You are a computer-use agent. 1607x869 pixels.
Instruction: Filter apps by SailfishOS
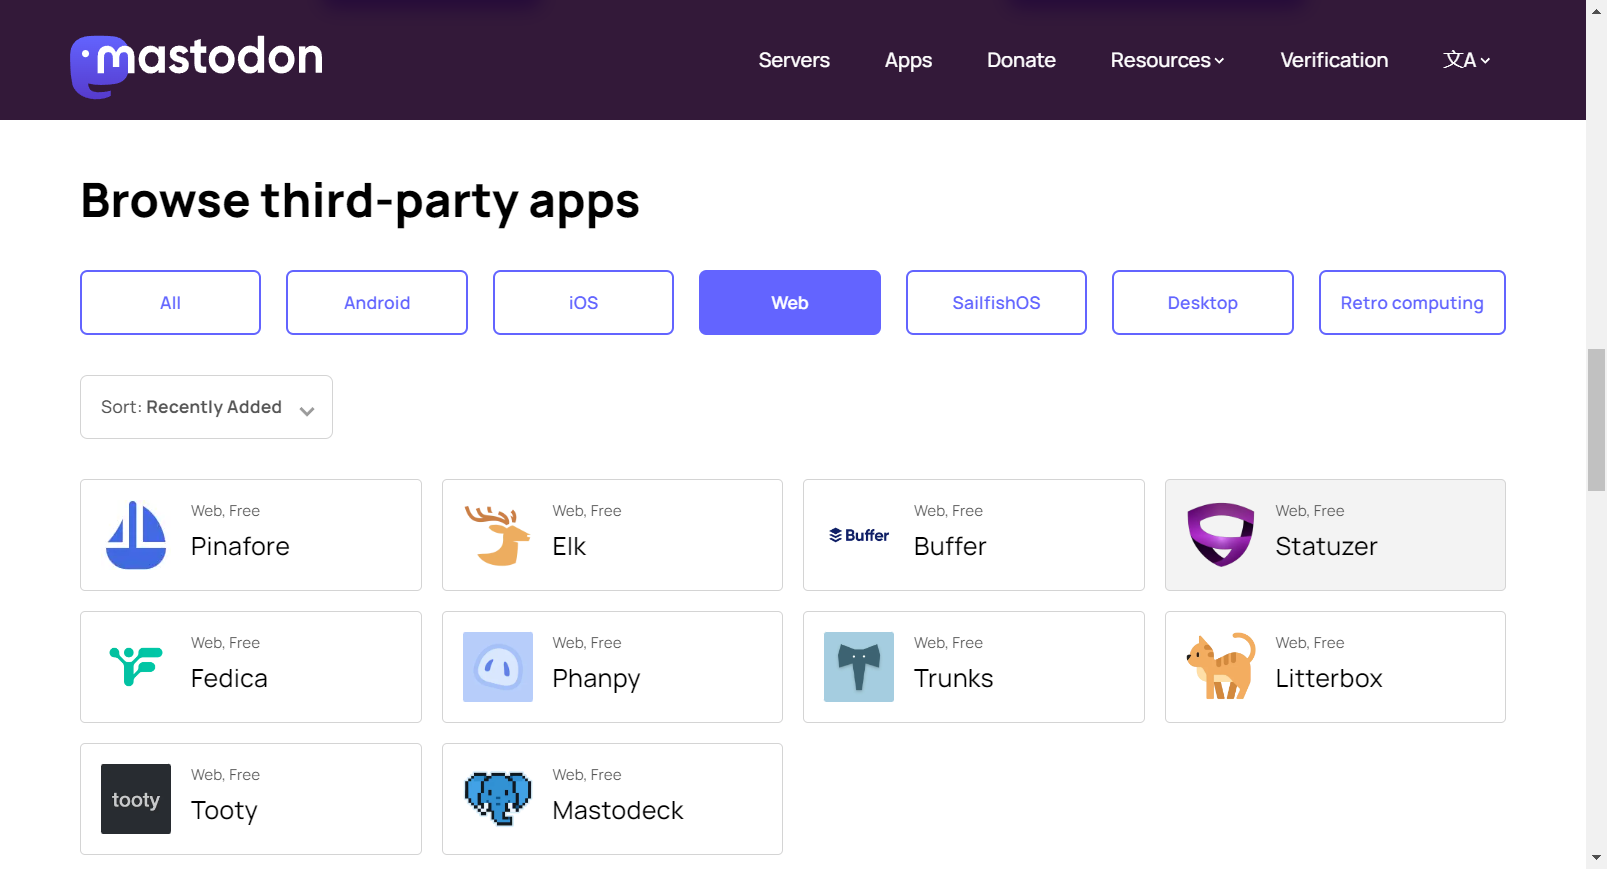point(996,302)
